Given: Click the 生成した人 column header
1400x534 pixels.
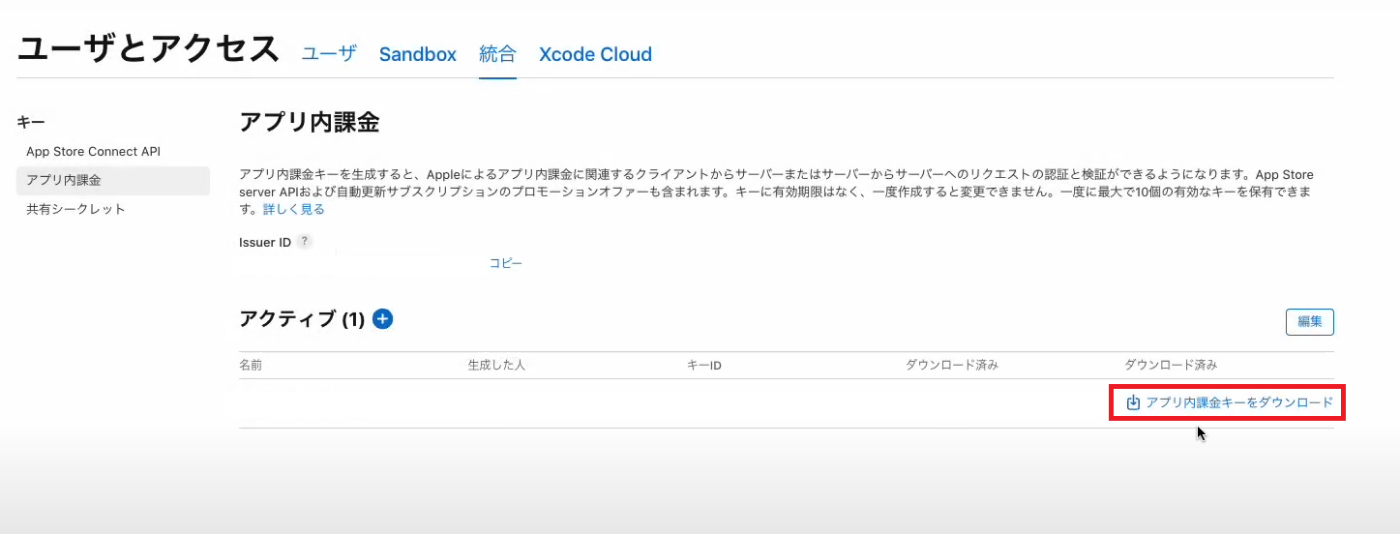Looking at the screenshot, I should 496,365.
